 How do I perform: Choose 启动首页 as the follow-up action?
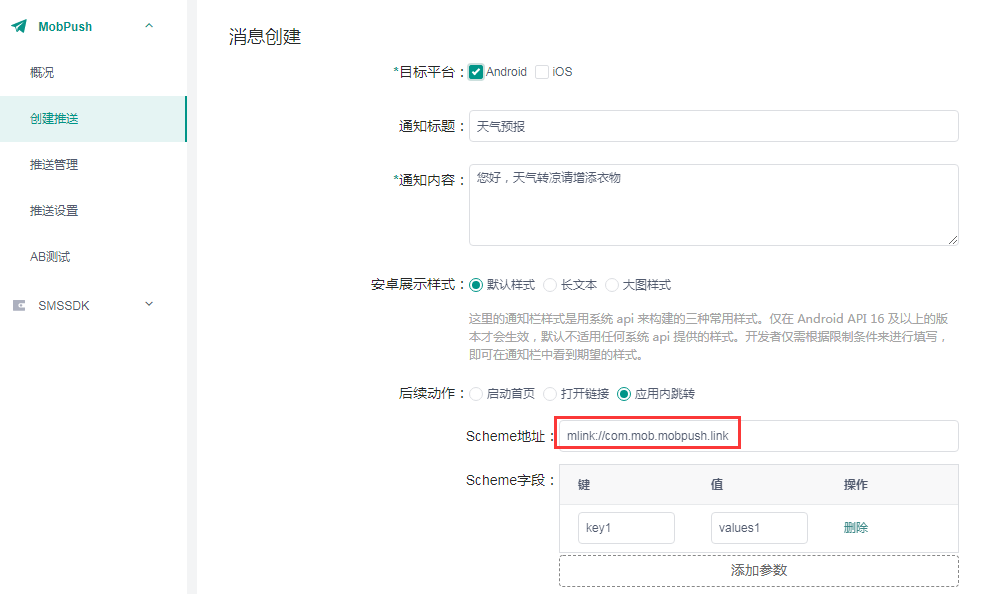[x=477, y=393]
